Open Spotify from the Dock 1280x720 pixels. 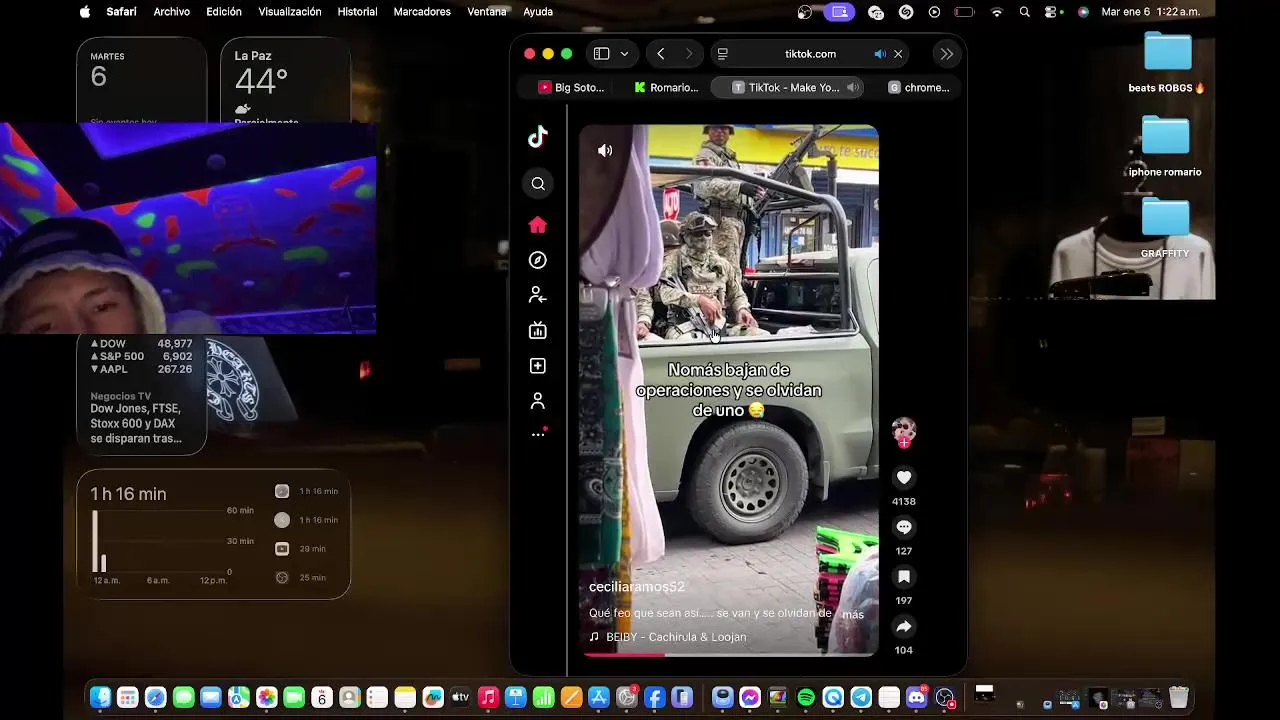click(x=806, y=698)
